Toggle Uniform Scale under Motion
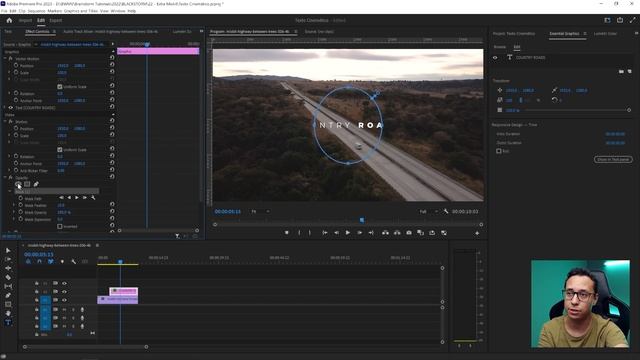Viewport: 640px width, 360px height. pos(60,150)
